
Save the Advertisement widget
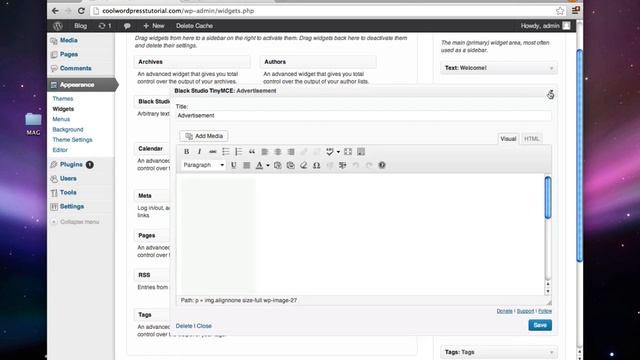point(540,325)
